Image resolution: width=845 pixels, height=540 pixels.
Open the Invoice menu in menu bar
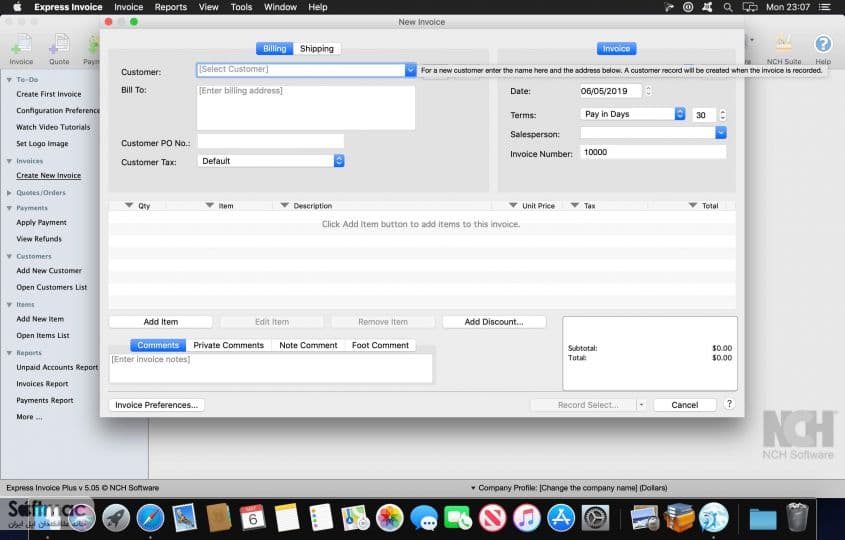tap(128, 7)
